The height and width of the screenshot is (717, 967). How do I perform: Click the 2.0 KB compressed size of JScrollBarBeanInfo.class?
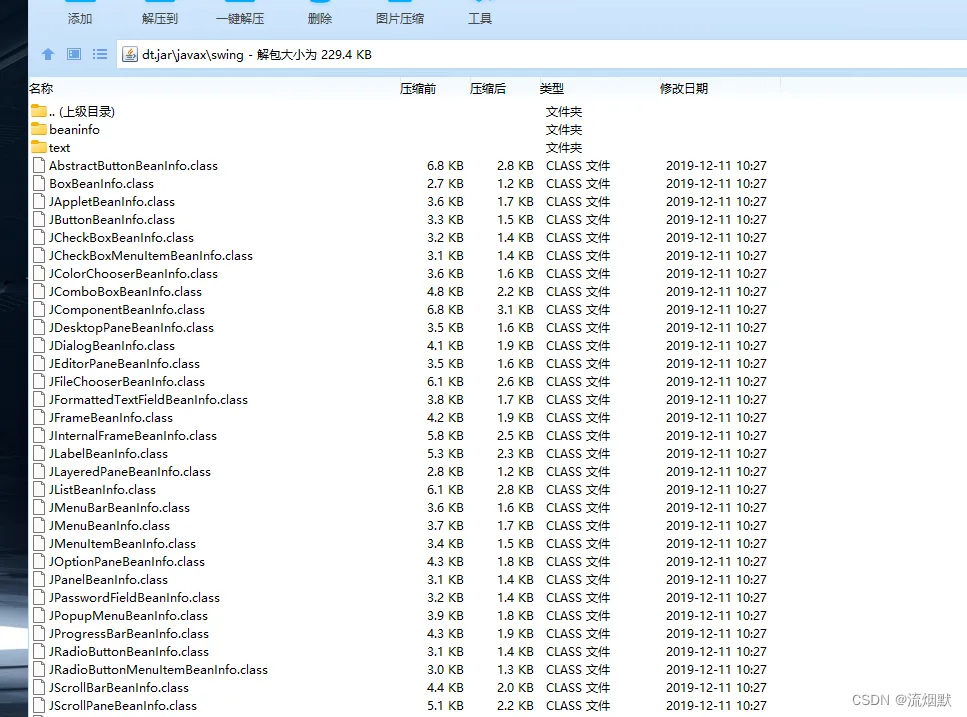515,687
